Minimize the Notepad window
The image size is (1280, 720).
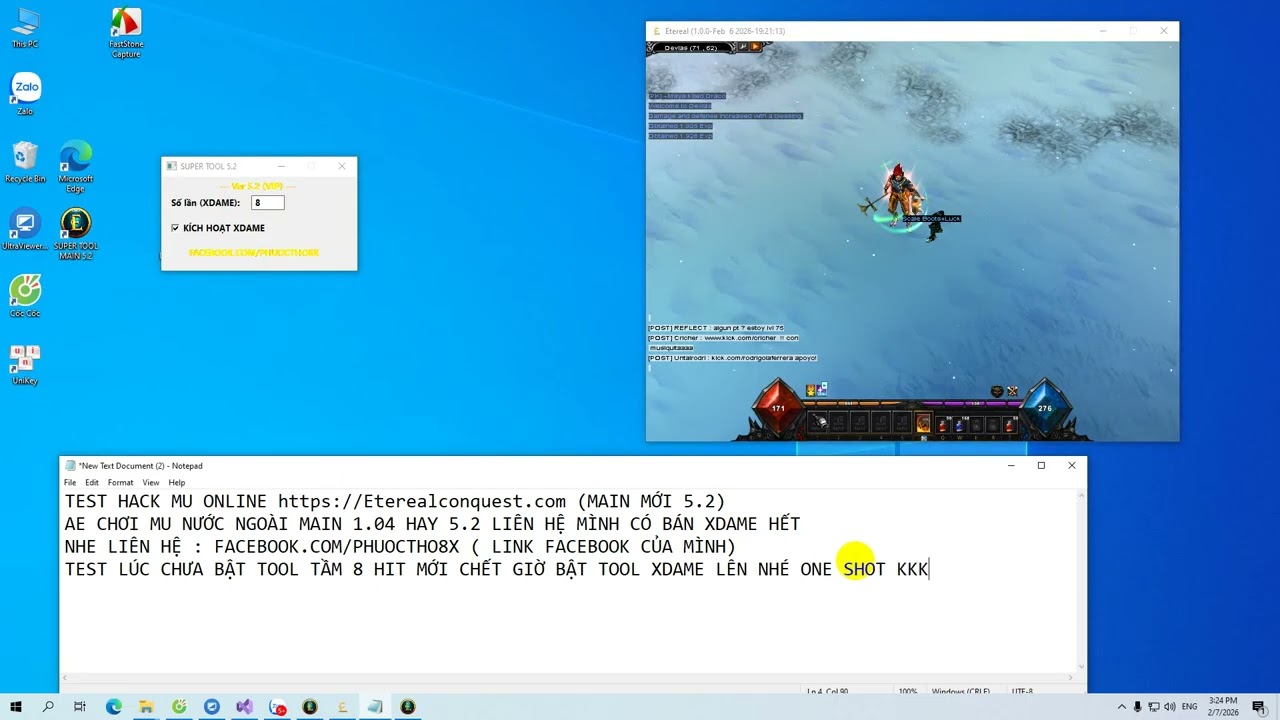click(1011, 465)
